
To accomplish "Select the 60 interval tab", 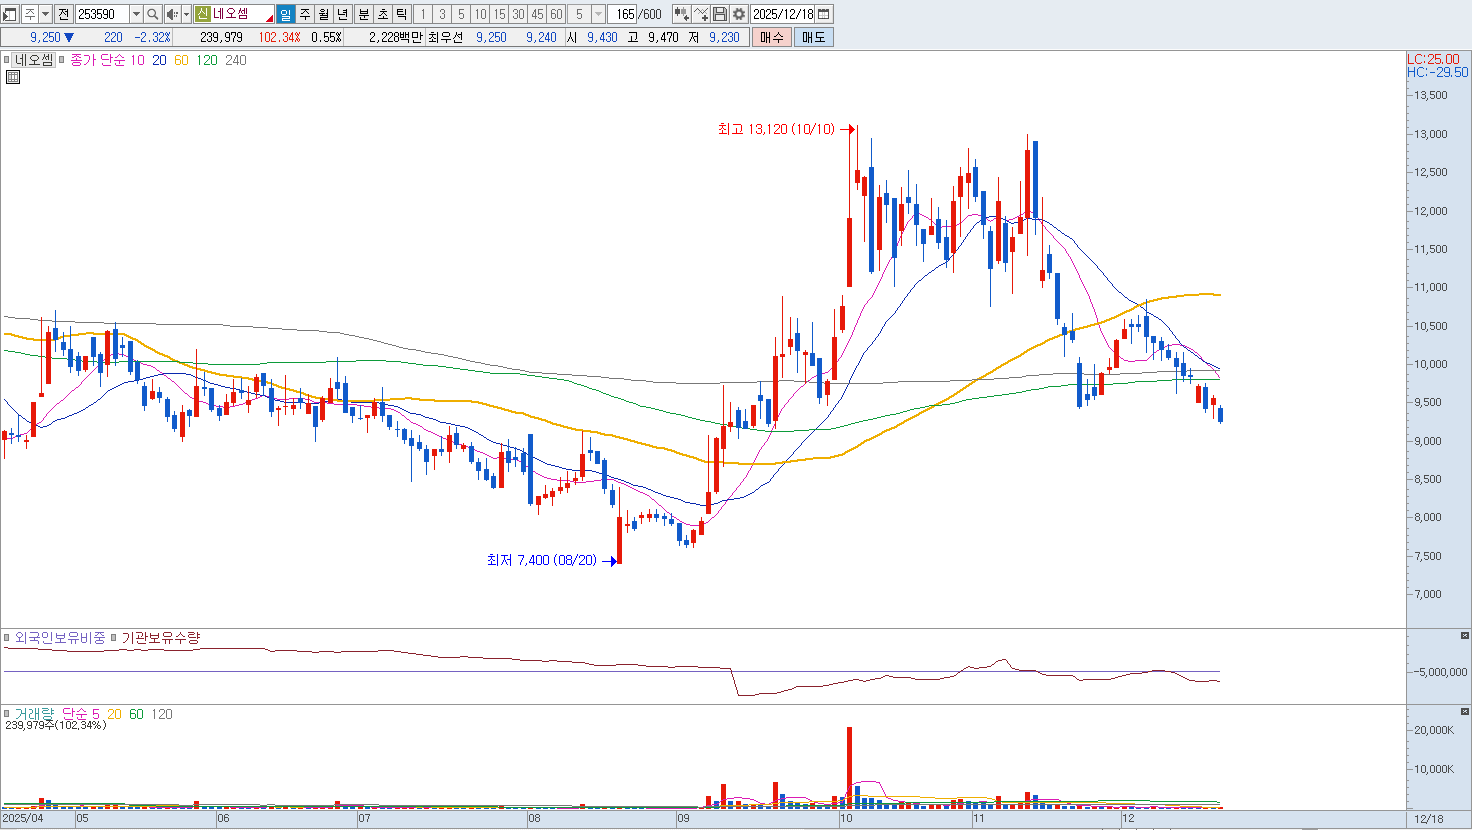I will (556, 14).
